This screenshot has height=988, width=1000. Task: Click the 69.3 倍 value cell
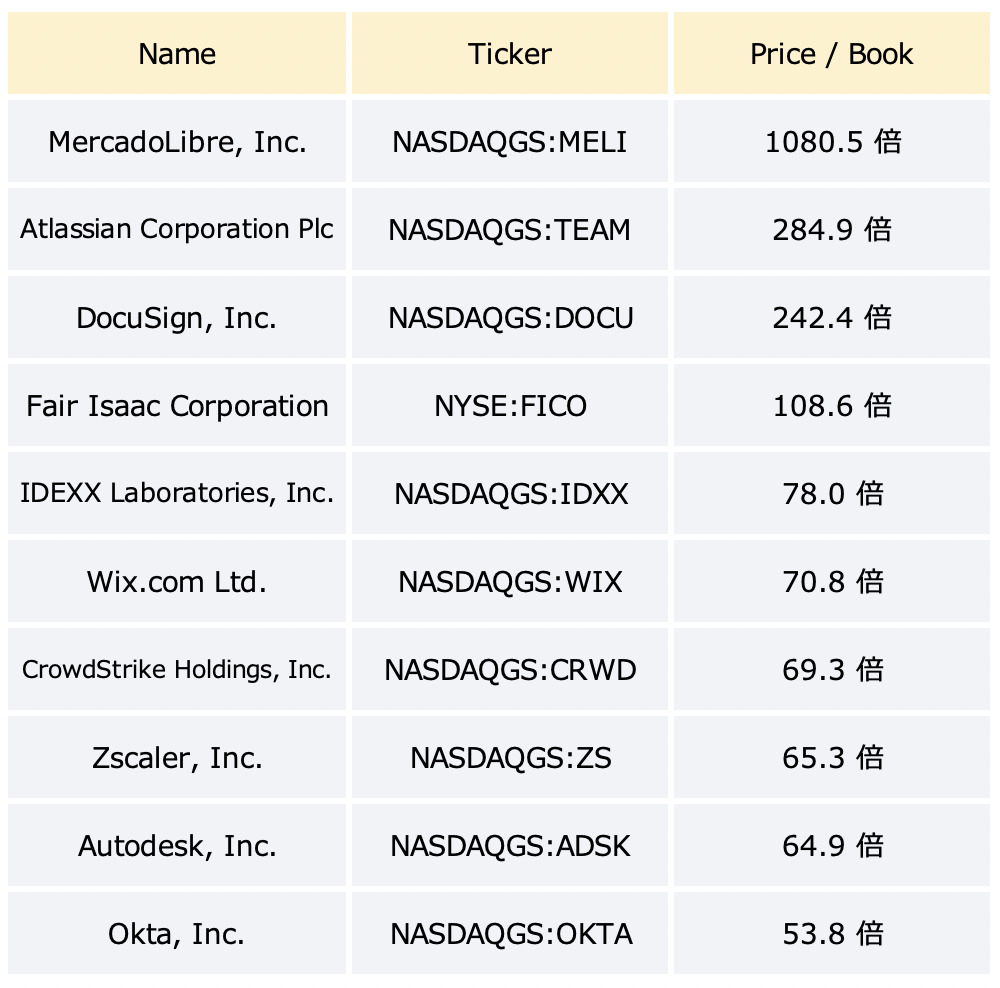tap(832, 669)
